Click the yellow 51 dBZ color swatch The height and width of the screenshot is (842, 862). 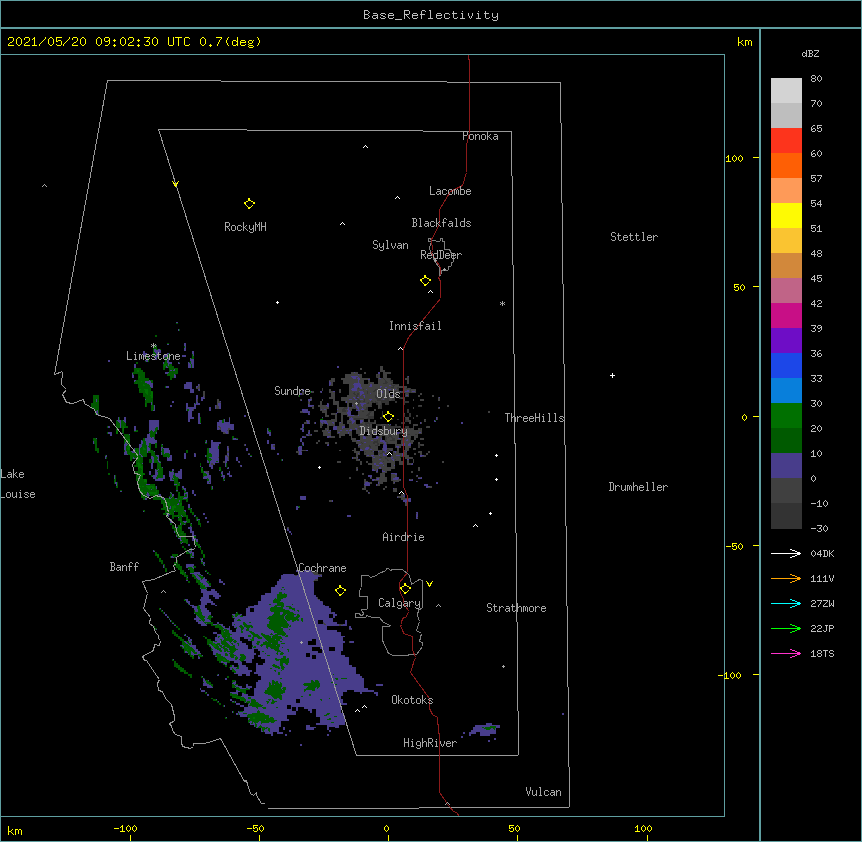tap(786, 215)
